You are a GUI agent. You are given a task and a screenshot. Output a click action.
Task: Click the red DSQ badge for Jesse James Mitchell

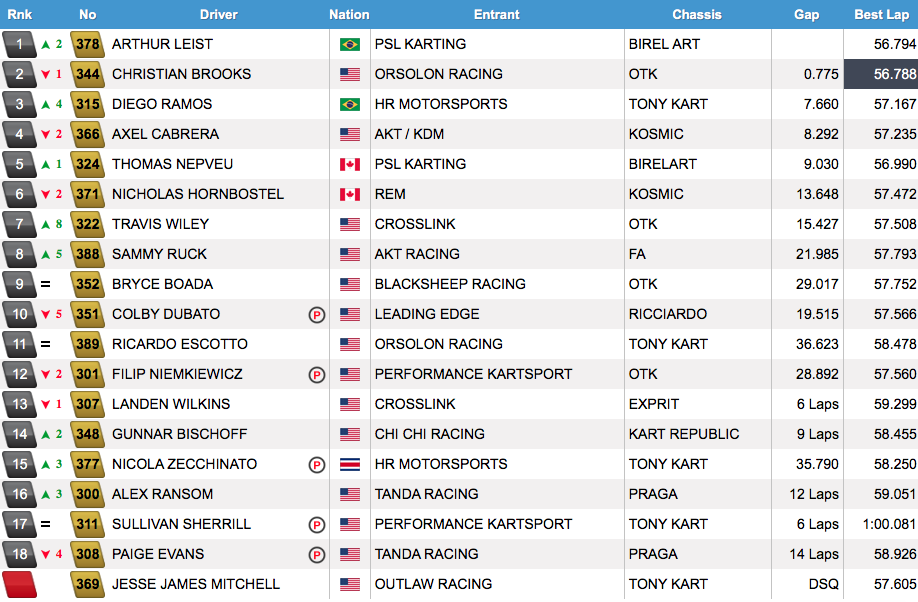pos(19,584)
